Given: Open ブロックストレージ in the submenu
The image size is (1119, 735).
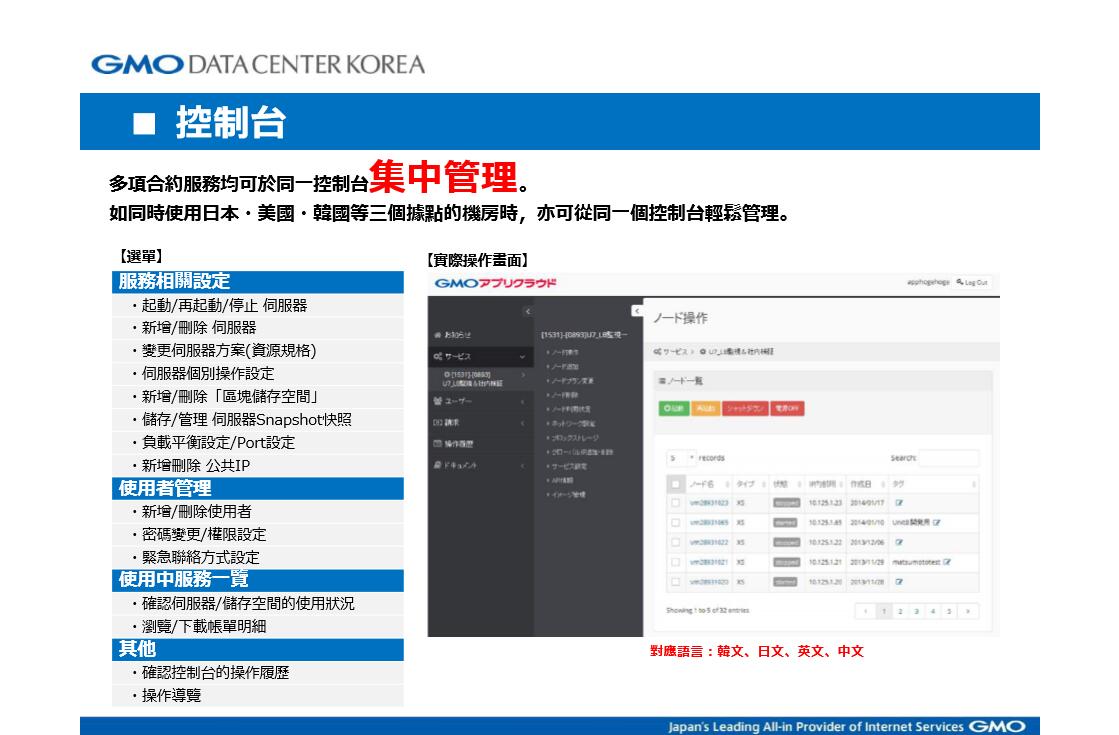Looking at the screenshot, I should tap(573, 438).
